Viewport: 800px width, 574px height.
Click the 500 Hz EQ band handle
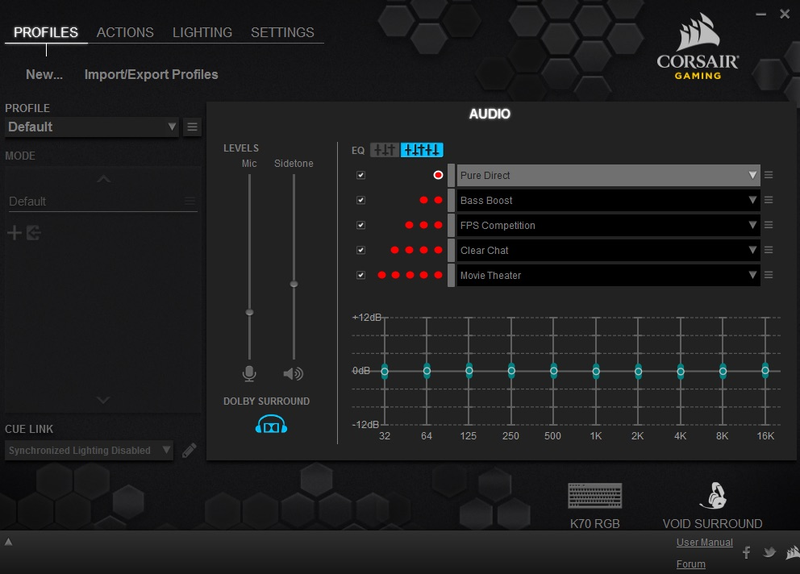[x=554, y=371]
